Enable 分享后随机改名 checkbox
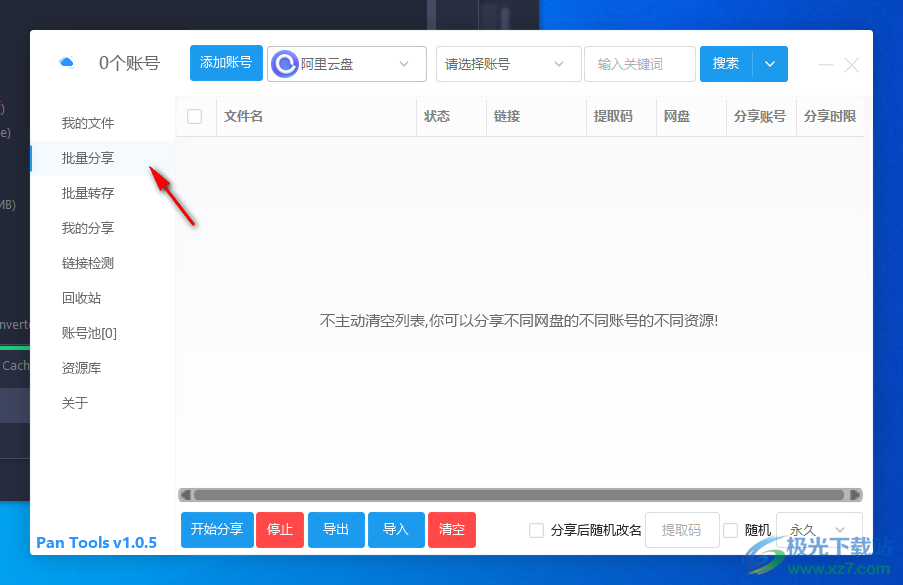 tap(536, 530)
